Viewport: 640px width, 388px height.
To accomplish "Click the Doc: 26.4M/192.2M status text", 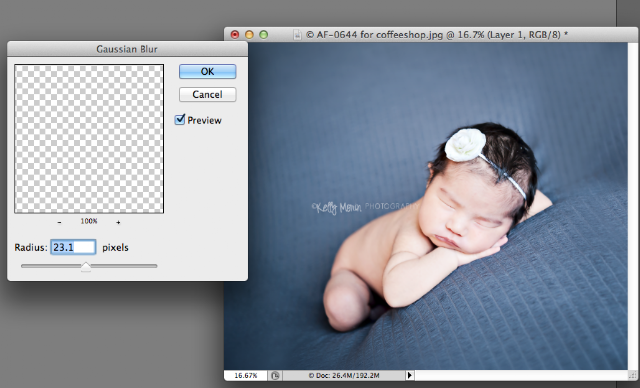I will (x=344, y=375).
